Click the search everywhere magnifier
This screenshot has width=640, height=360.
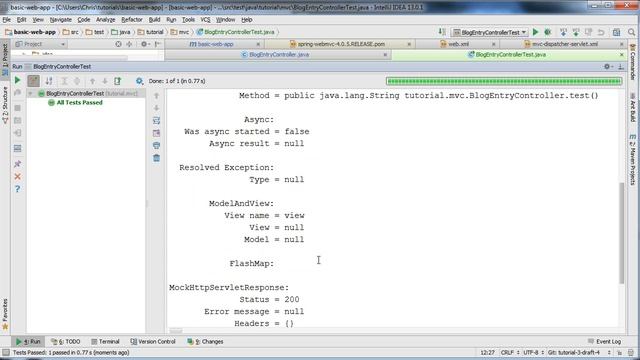[x=631, y=32]
